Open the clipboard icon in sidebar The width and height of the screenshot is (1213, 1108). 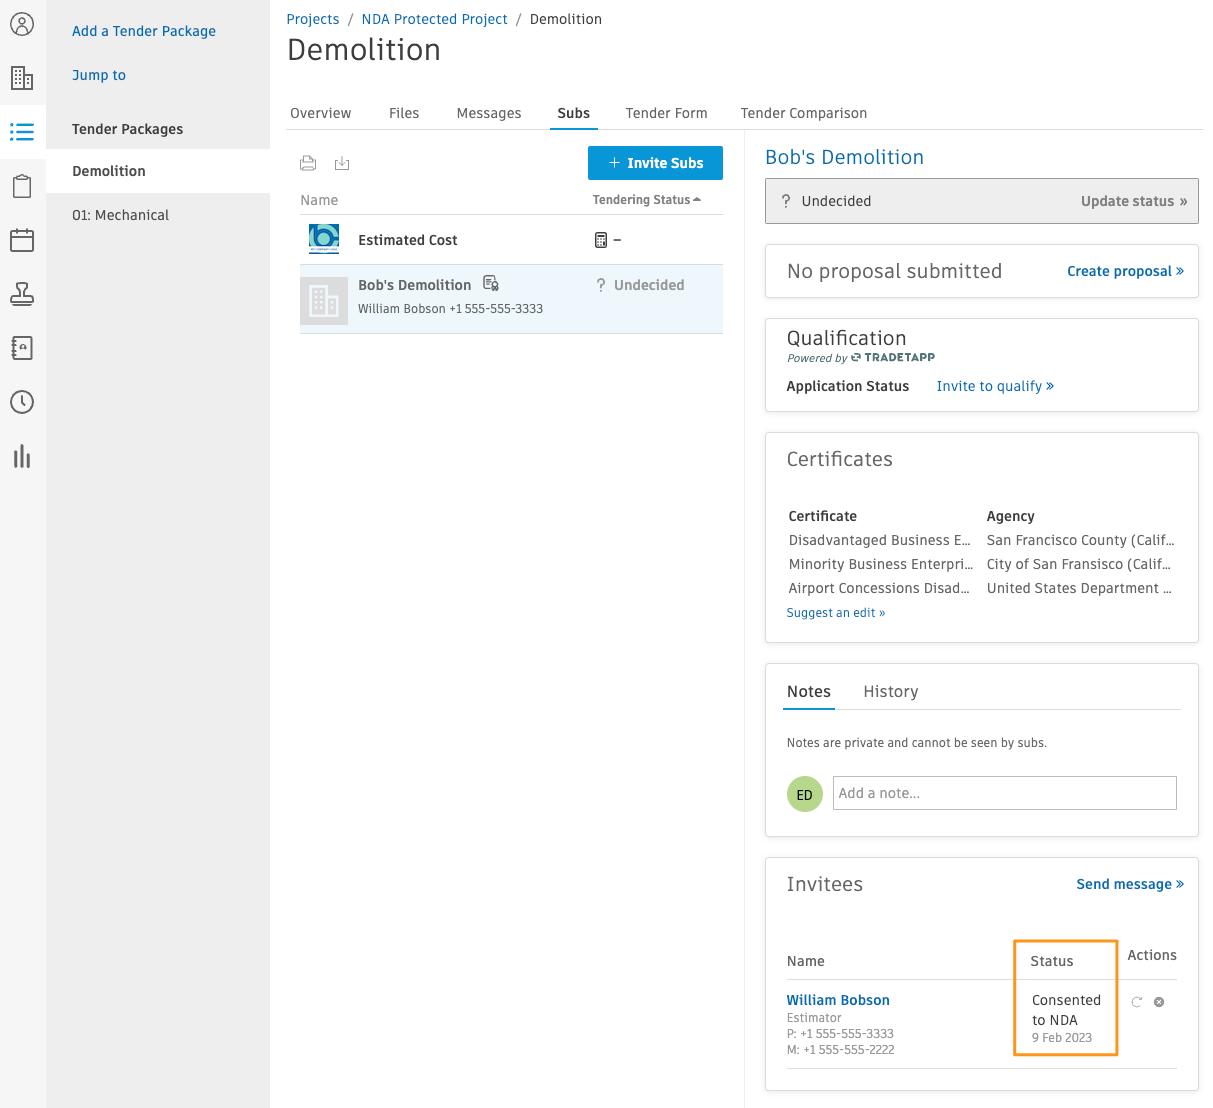(22, 186)
